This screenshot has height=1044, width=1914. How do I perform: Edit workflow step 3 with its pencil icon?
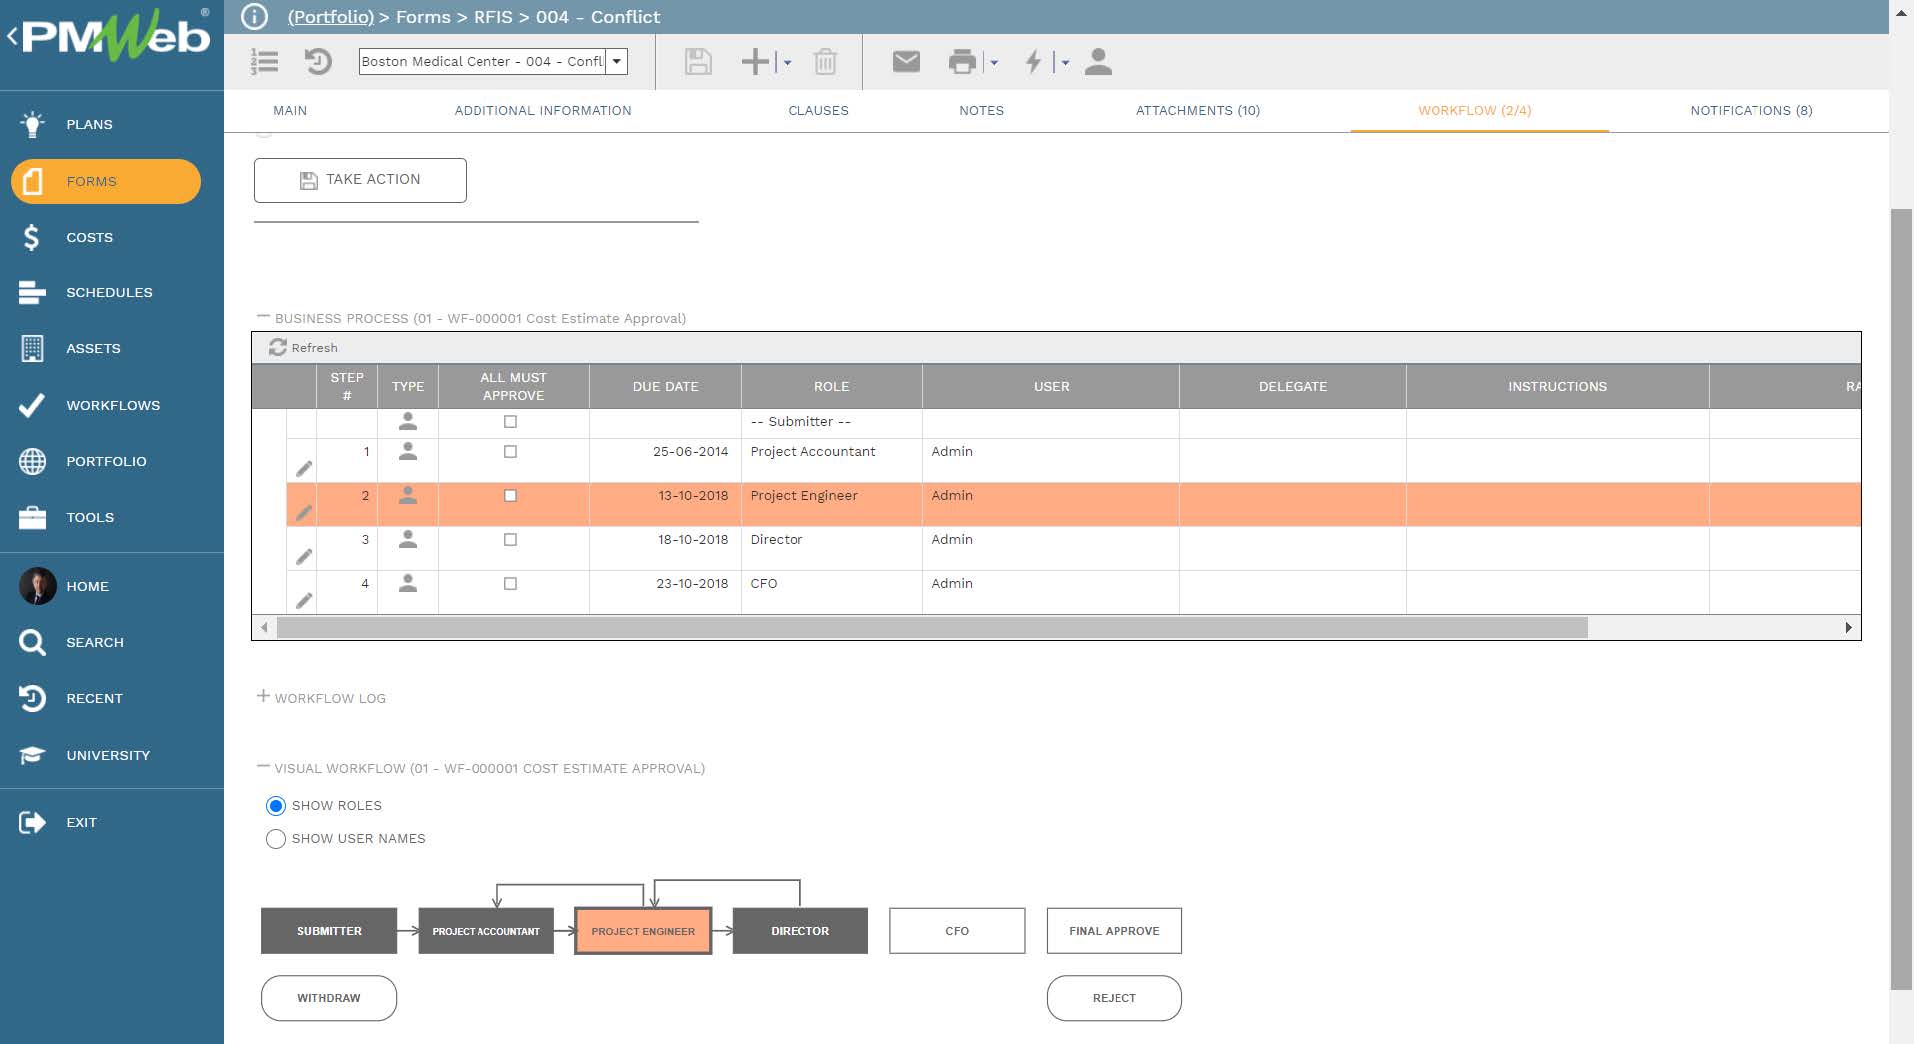click(x=304, y=557)
